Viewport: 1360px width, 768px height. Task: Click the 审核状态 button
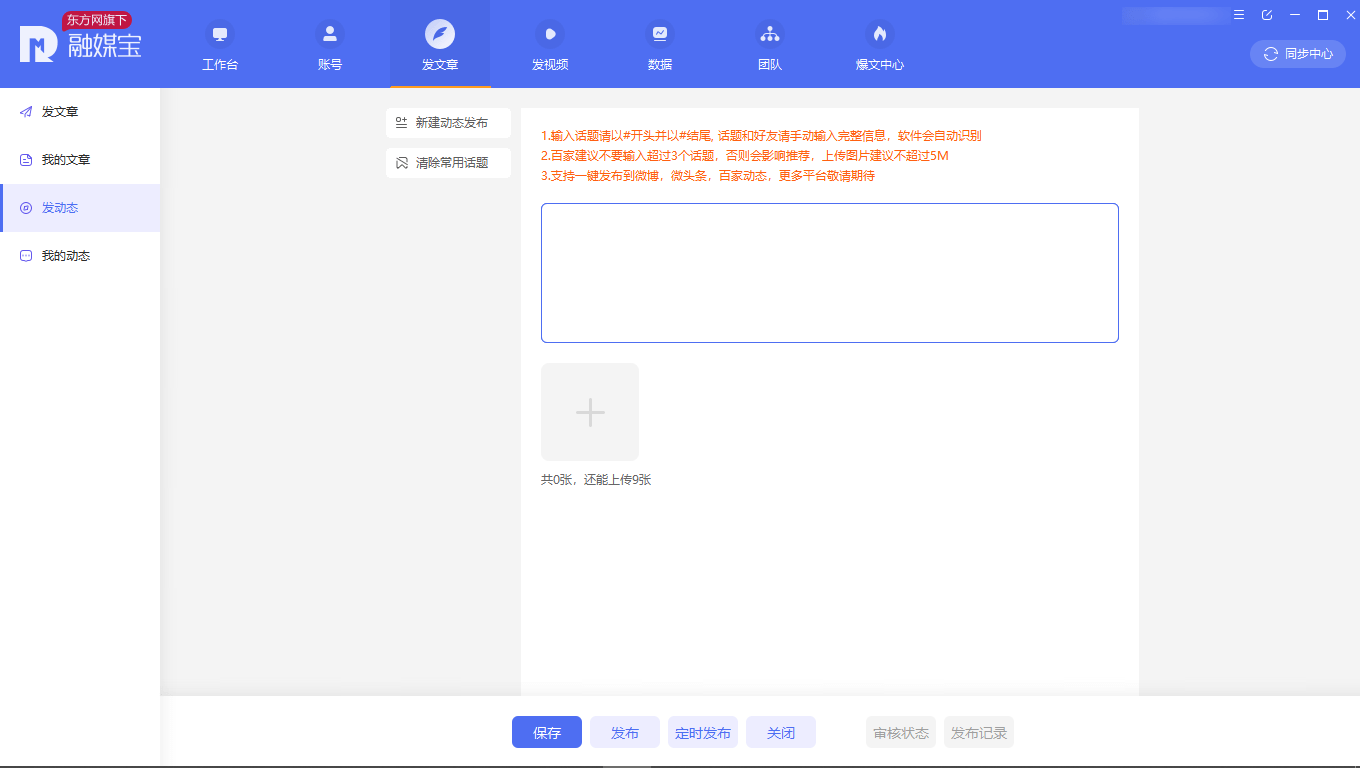(901, 732)
